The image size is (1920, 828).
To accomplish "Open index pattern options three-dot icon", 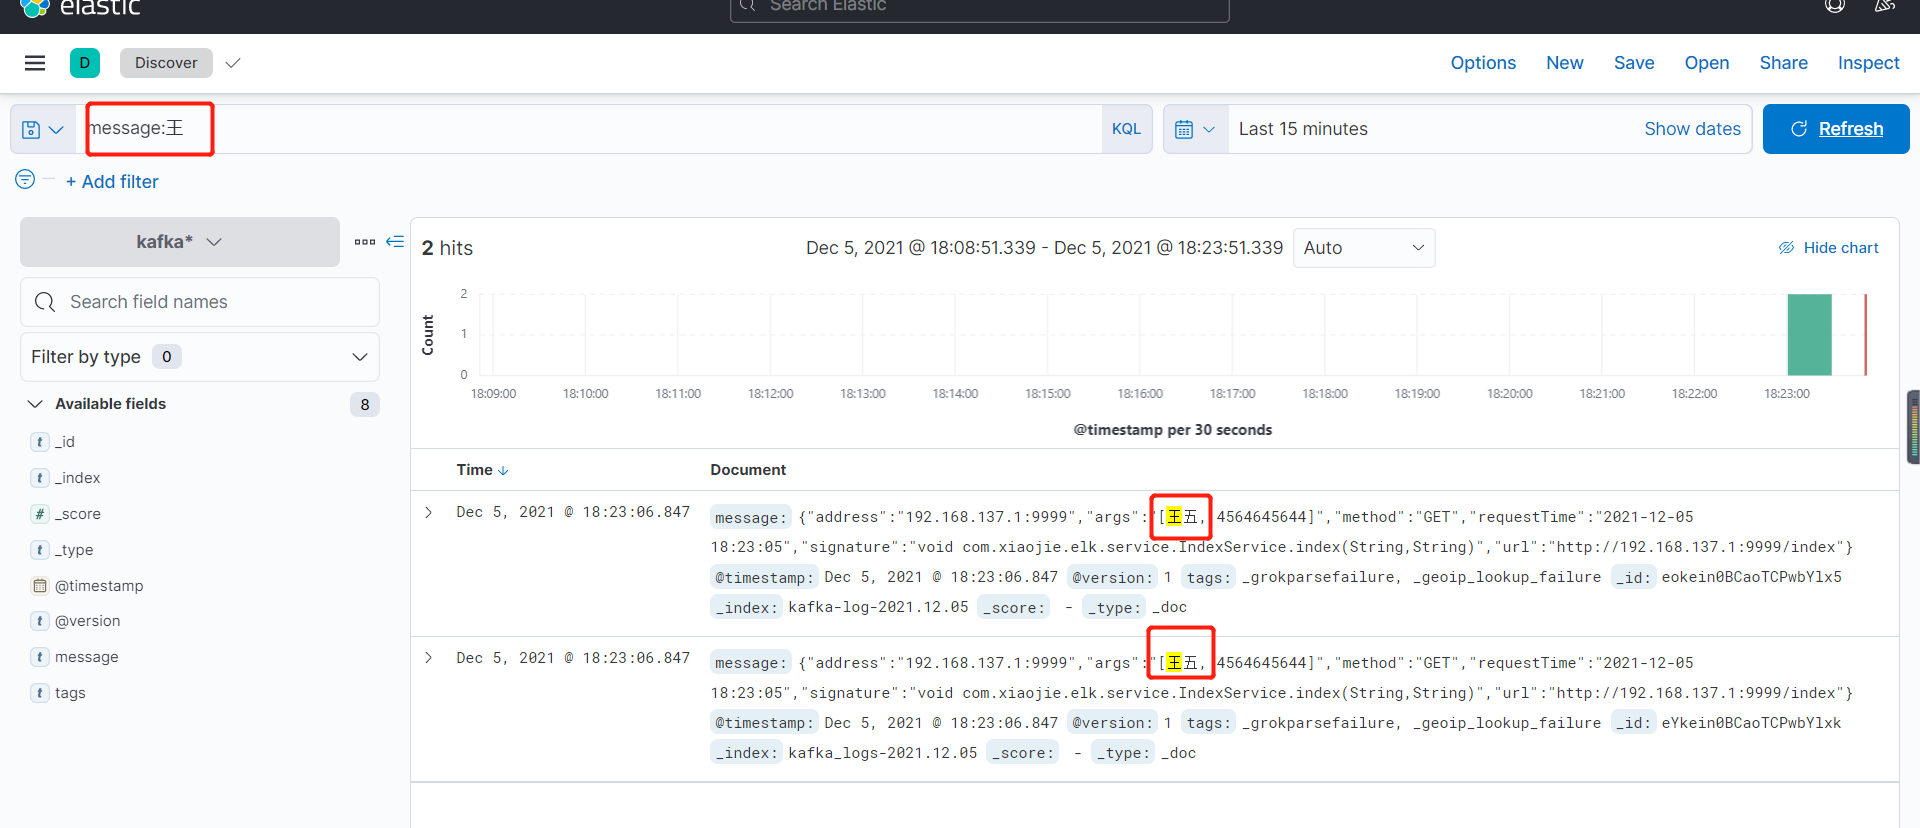I will point(365,242).
